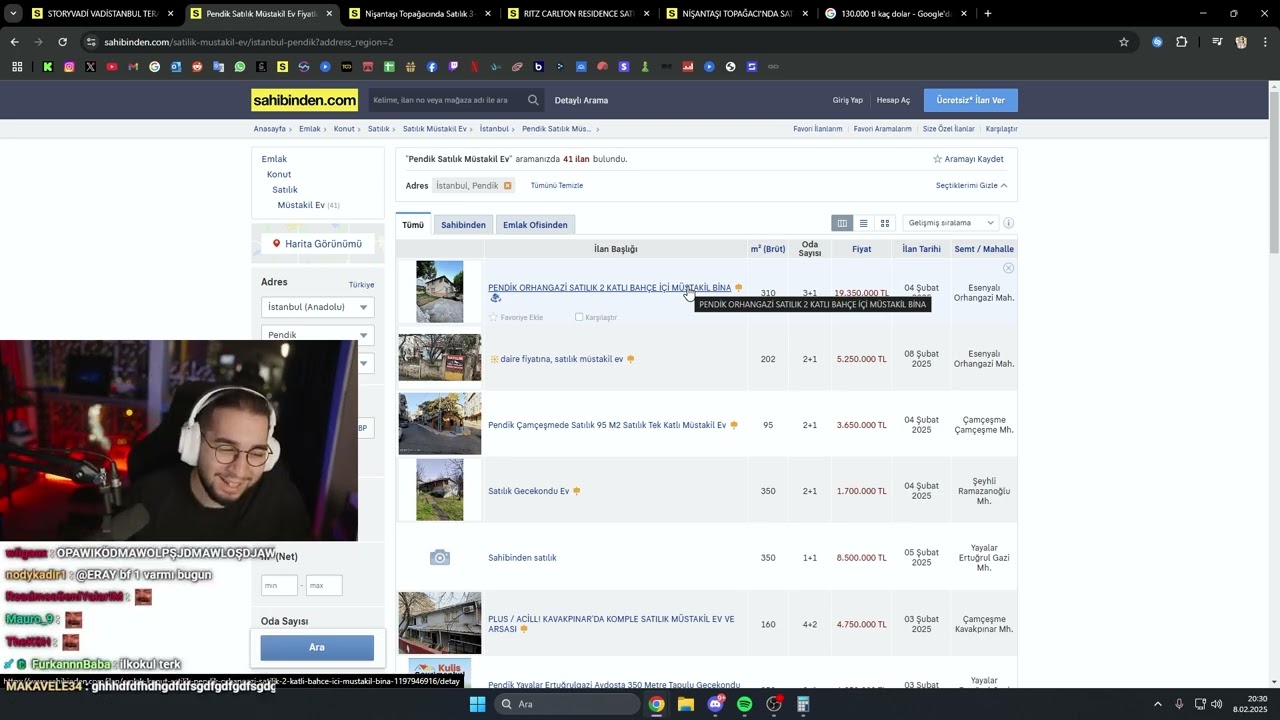Bookmark this page with the star icon

[1124, 42]
